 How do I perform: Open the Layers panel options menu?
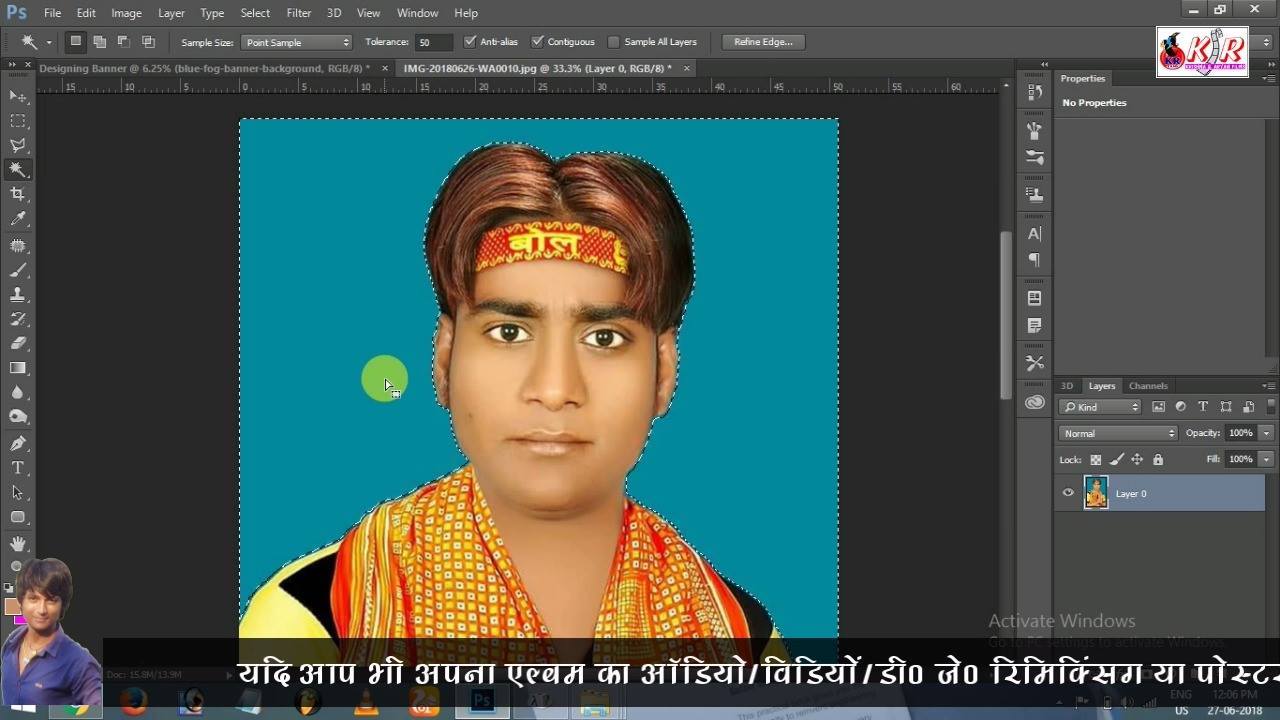1269,386
